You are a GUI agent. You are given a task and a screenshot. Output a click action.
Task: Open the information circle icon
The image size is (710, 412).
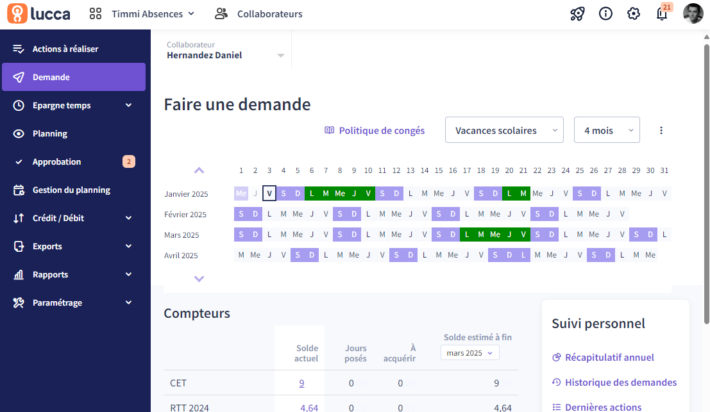click(x=605, y=14)
